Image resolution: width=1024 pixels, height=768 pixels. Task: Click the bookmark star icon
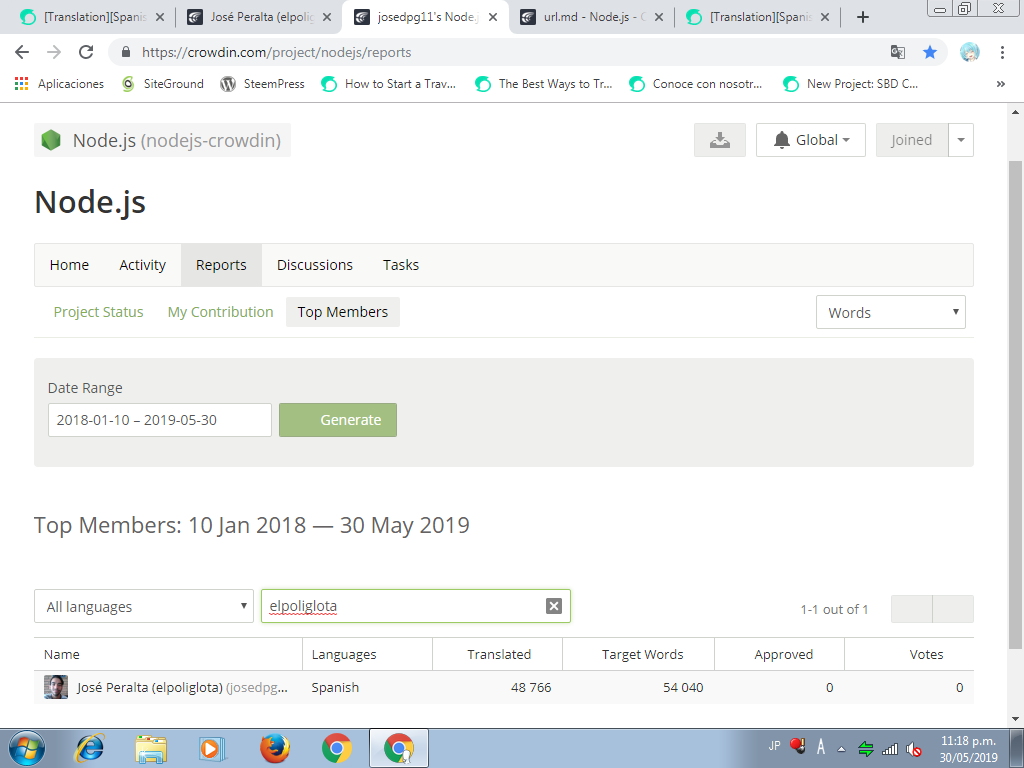930,52
